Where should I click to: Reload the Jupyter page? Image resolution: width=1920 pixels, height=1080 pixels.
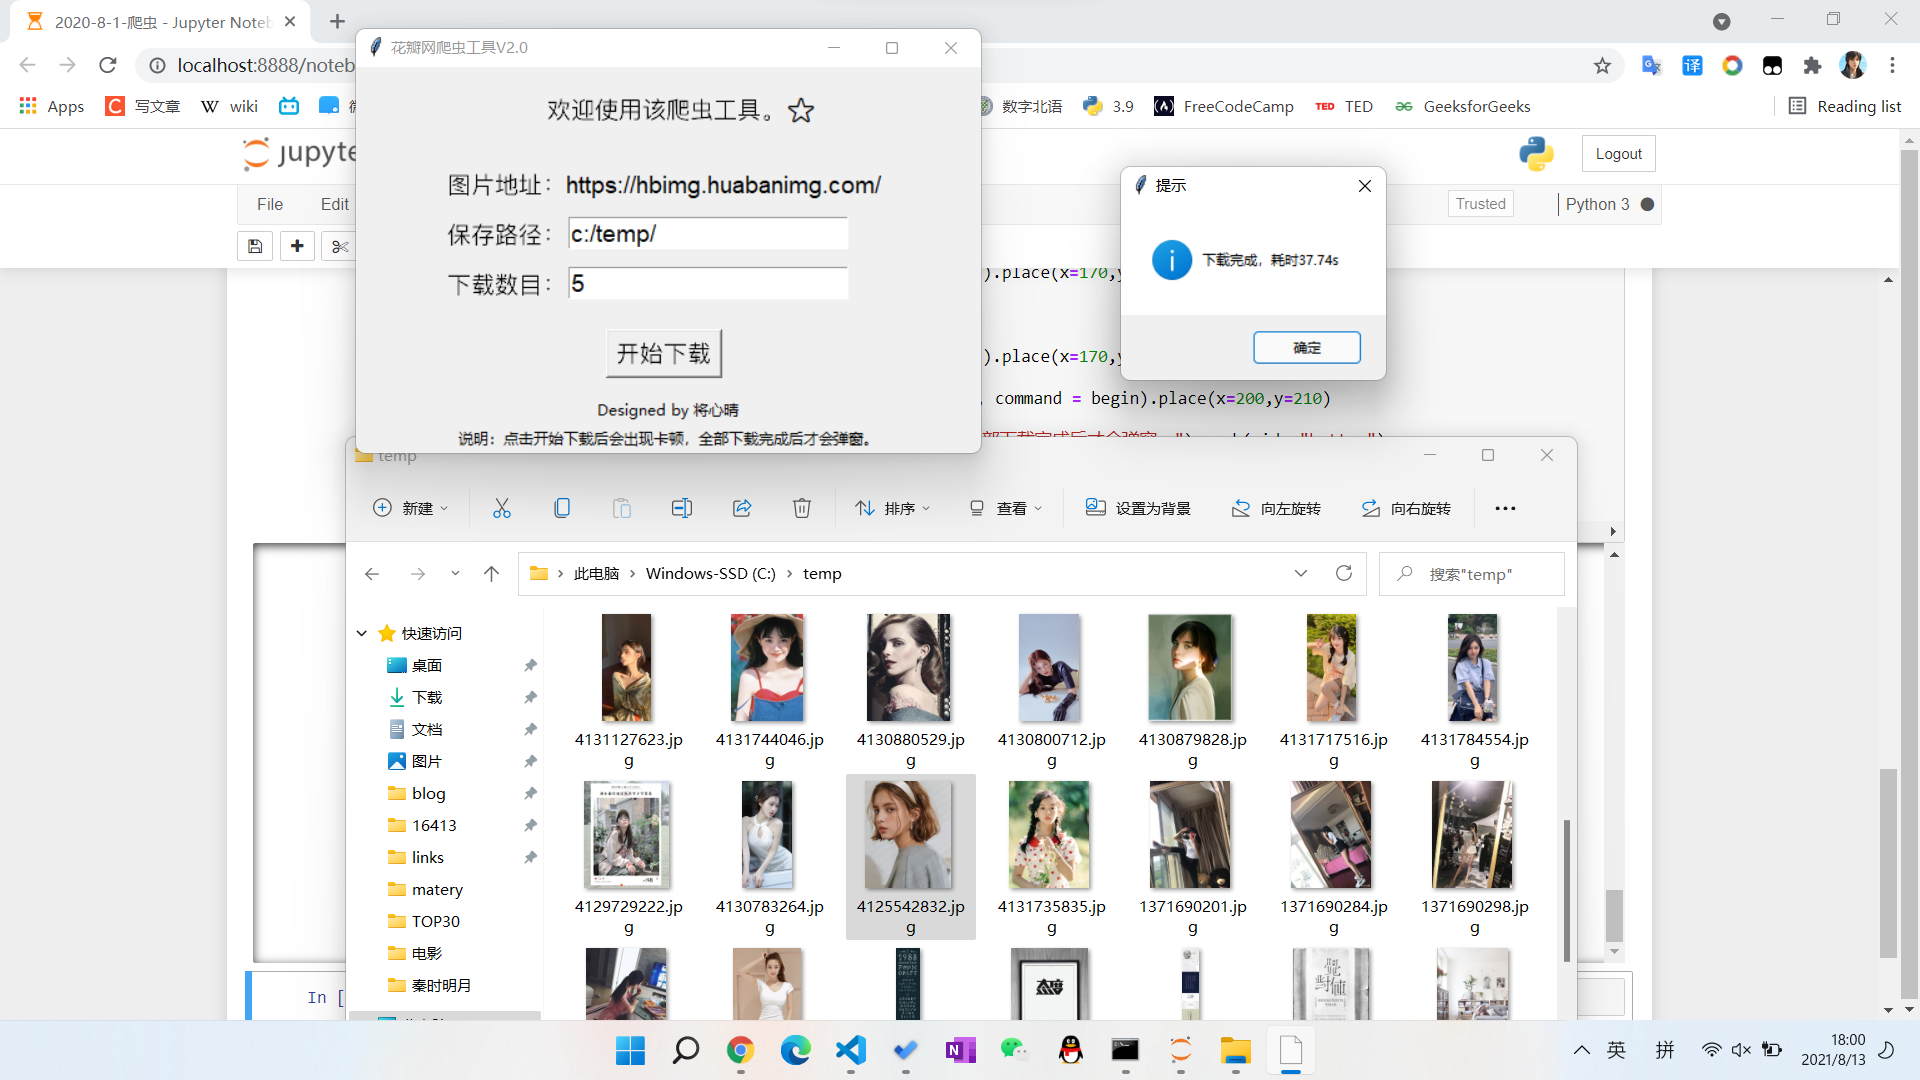click(x=108, y=65)
